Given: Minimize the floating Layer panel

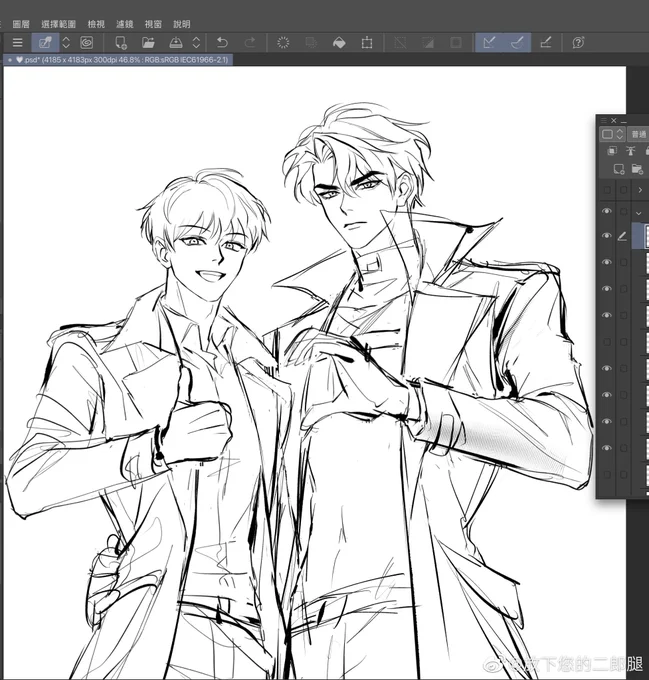Looking at the screenshot, I should (x=624, y=121).
